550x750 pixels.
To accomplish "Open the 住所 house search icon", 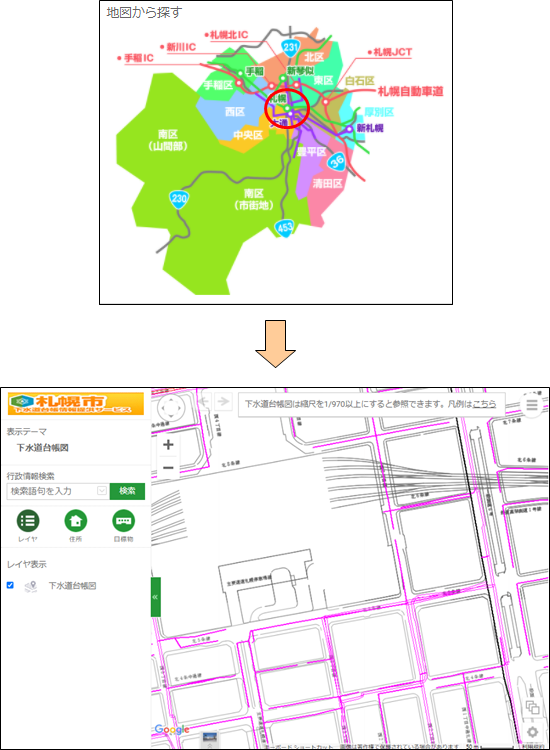I will [x=76, y=520].
